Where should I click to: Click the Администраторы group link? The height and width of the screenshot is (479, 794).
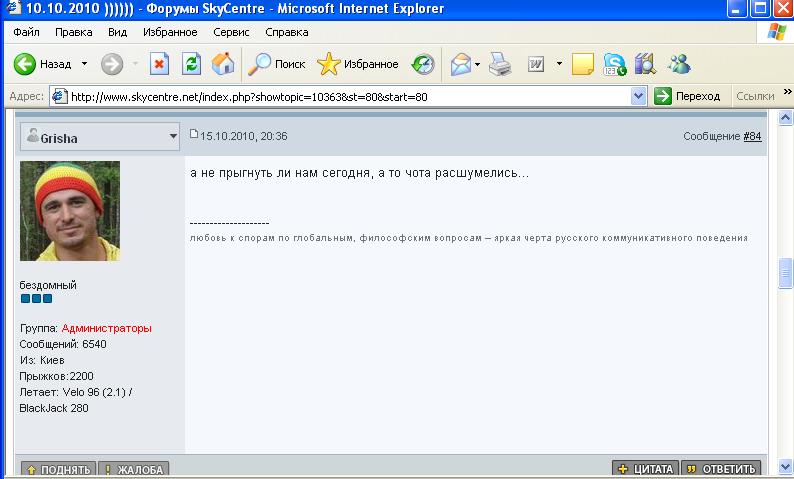pos(106,328)
